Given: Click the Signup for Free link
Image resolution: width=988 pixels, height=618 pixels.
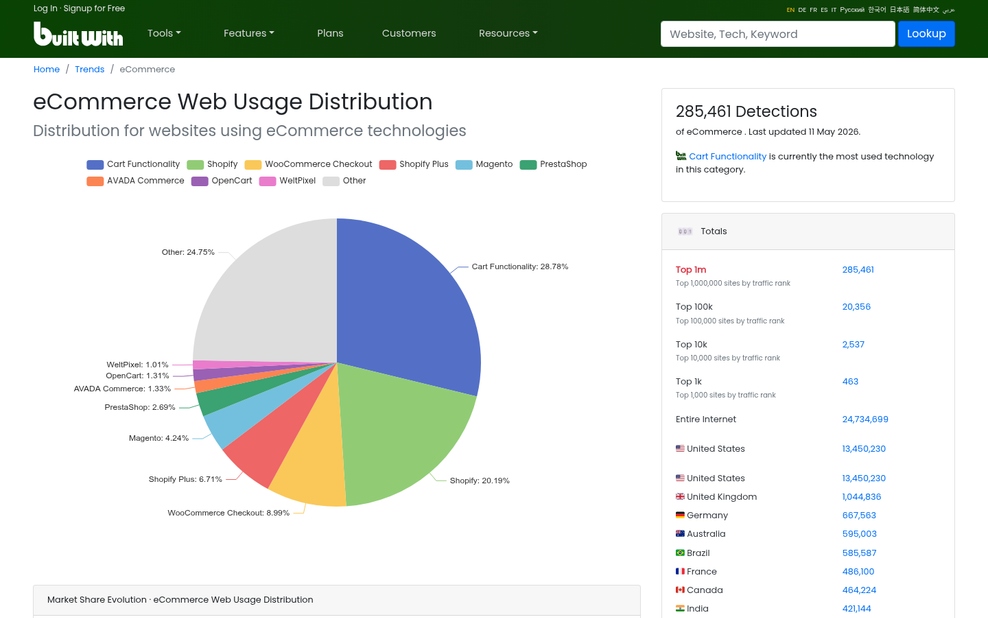Looking at the screenshot, I should click(94, 8).
